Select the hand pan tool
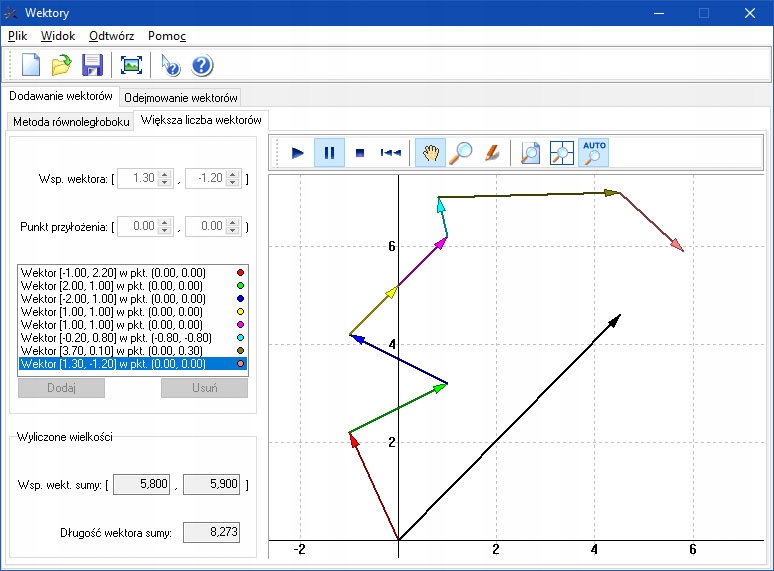The image size is (774, 571). pyautogui.click(x=431, y=153)
